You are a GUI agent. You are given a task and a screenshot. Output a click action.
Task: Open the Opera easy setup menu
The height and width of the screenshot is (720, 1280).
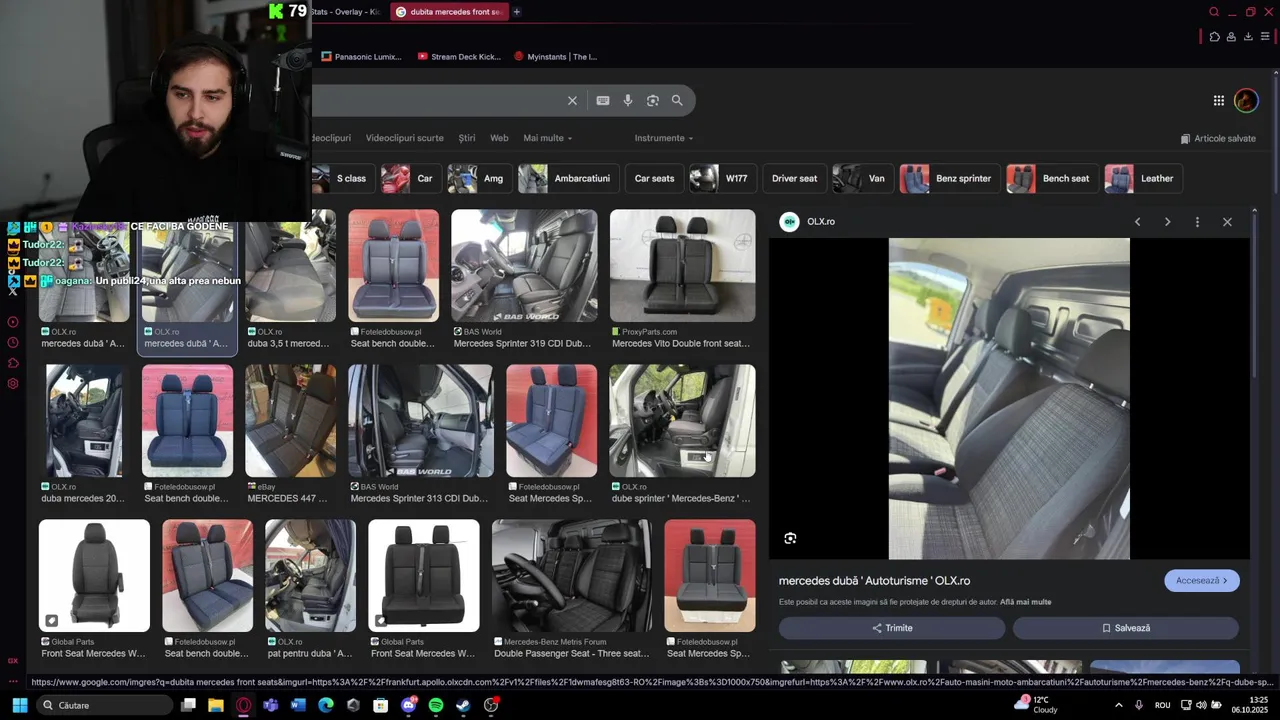(x=1264, y=37)
